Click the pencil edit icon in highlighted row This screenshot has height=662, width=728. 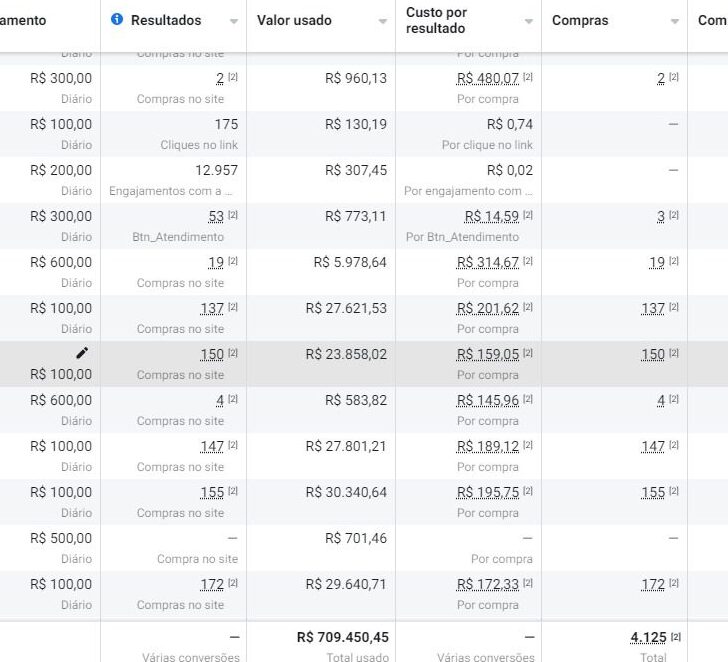[82, 353]
